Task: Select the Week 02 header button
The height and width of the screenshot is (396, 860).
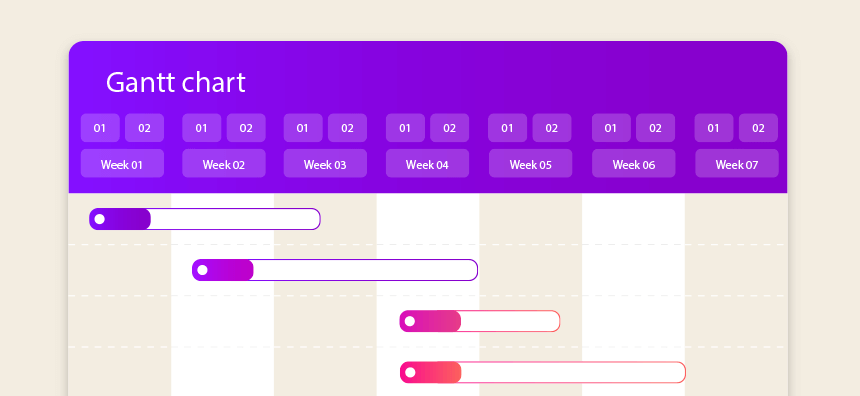Action: (224, 163)
